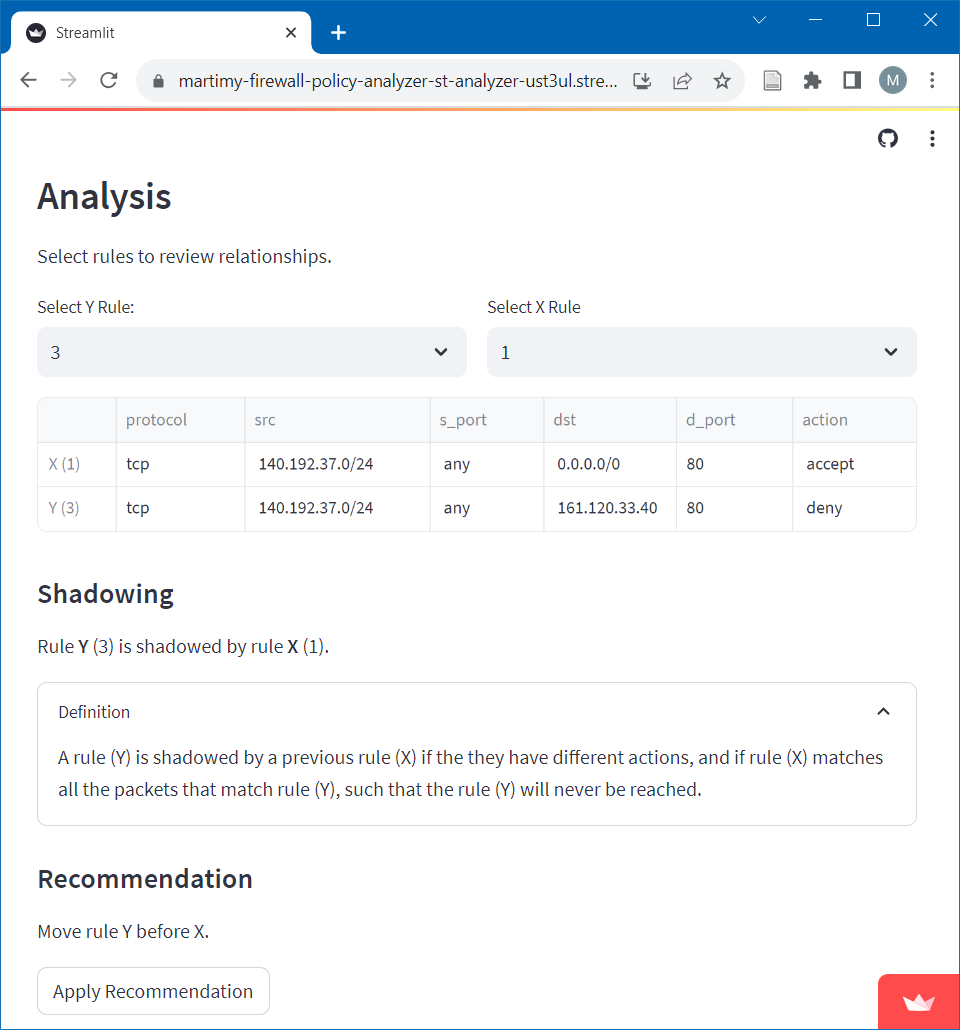Open the Select X Rule dropdown
The height and width of the screenshot is (1030, 960).
[x=702, y=352]
